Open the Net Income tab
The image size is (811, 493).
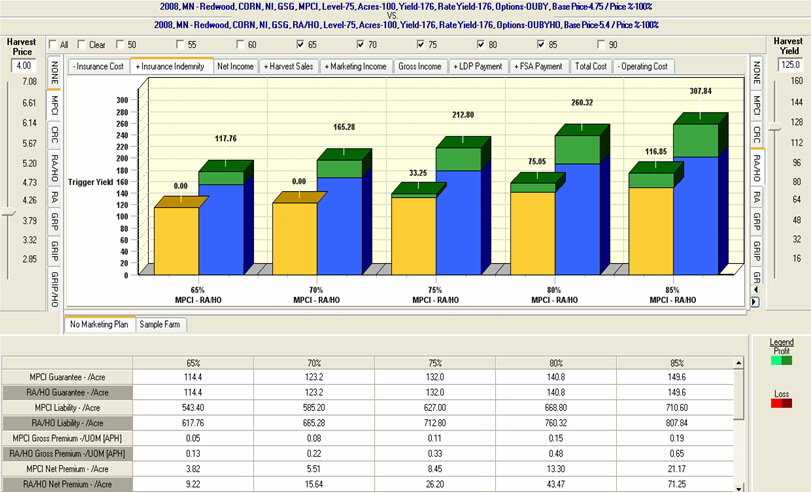235,67
